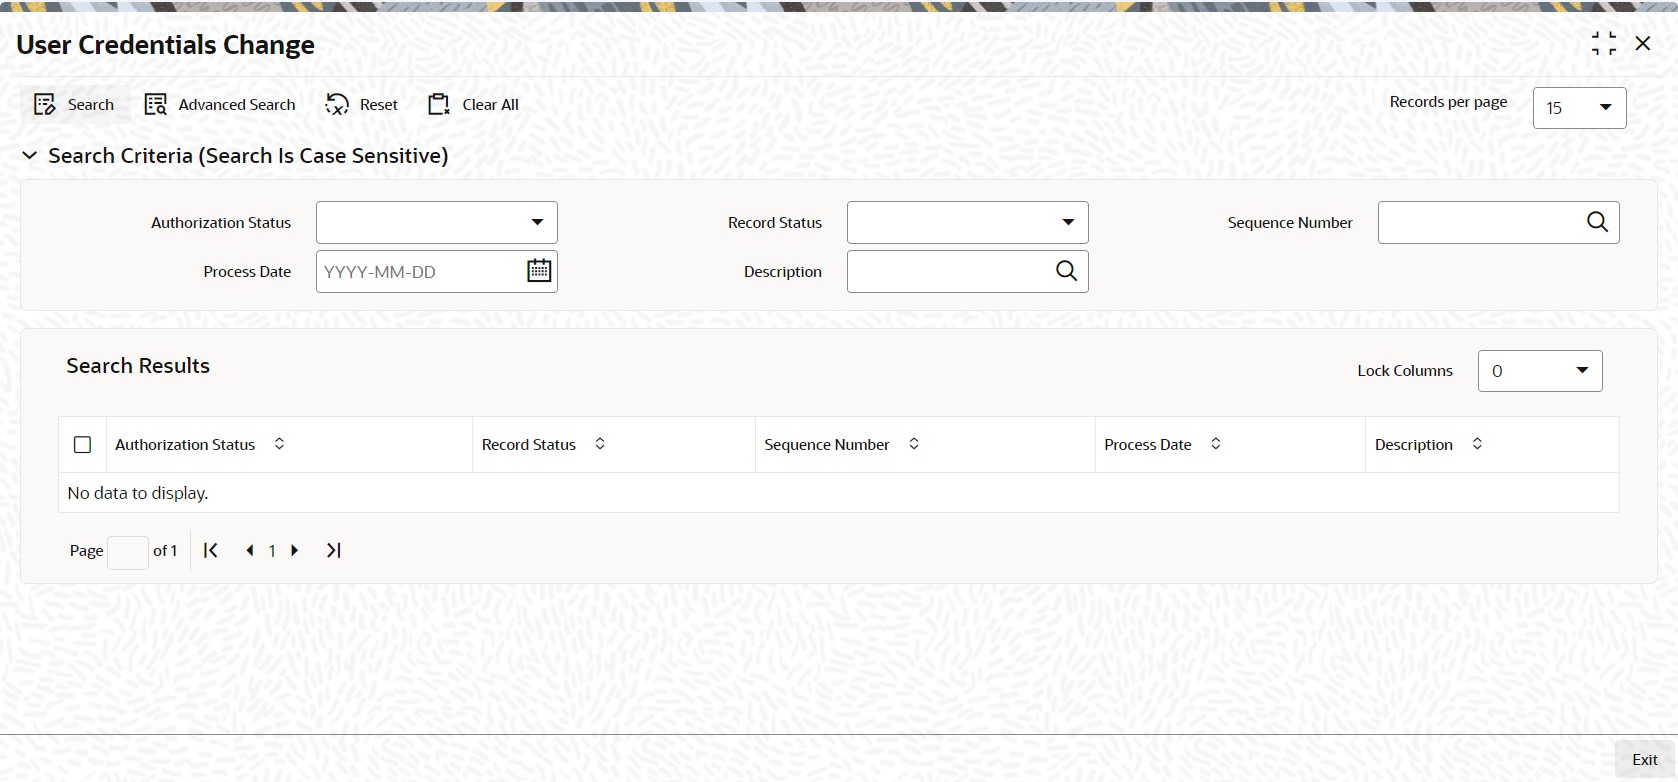Go to the next results page

click(x=295, y=550)
